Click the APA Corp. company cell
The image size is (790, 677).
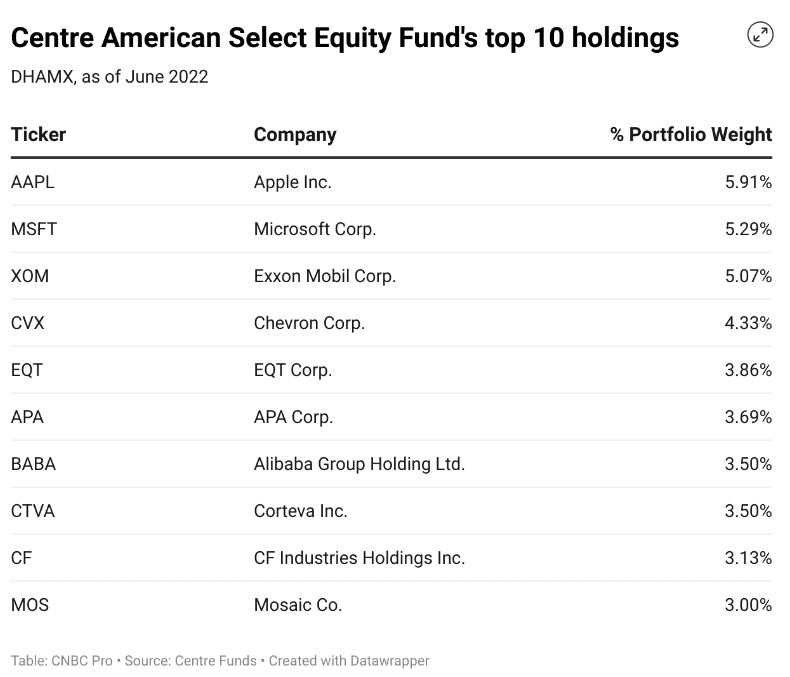click(x=293, y=417)
